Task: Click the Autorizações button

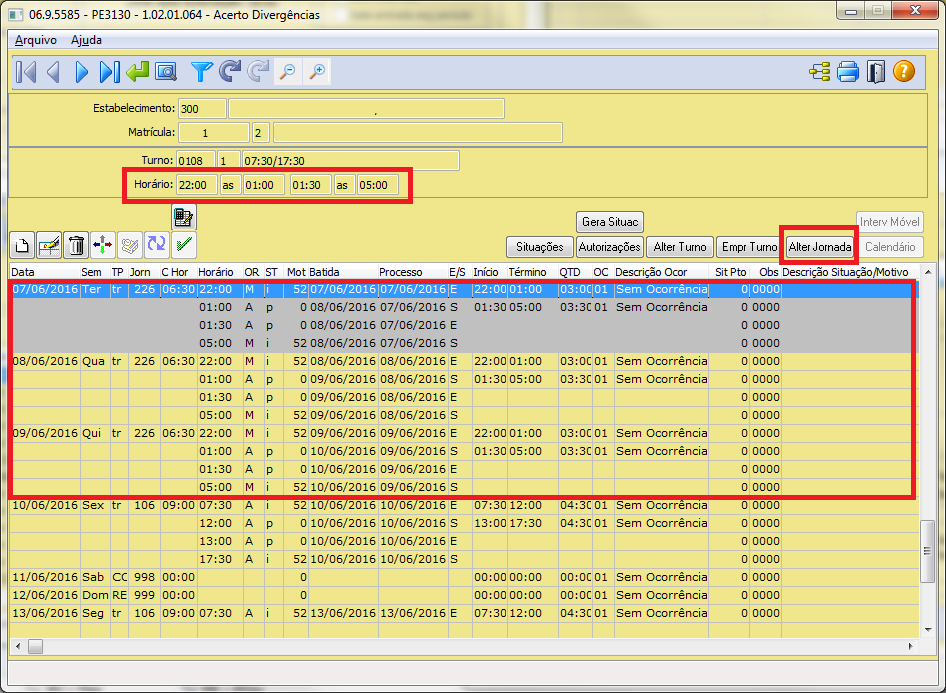Action: (x=609, y=247)
